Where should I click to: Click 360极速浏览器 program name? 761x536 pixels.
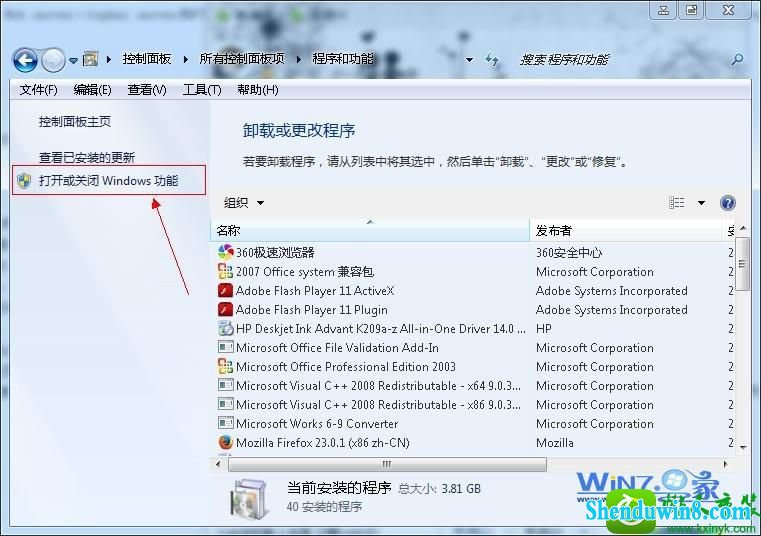pos(275,252)
